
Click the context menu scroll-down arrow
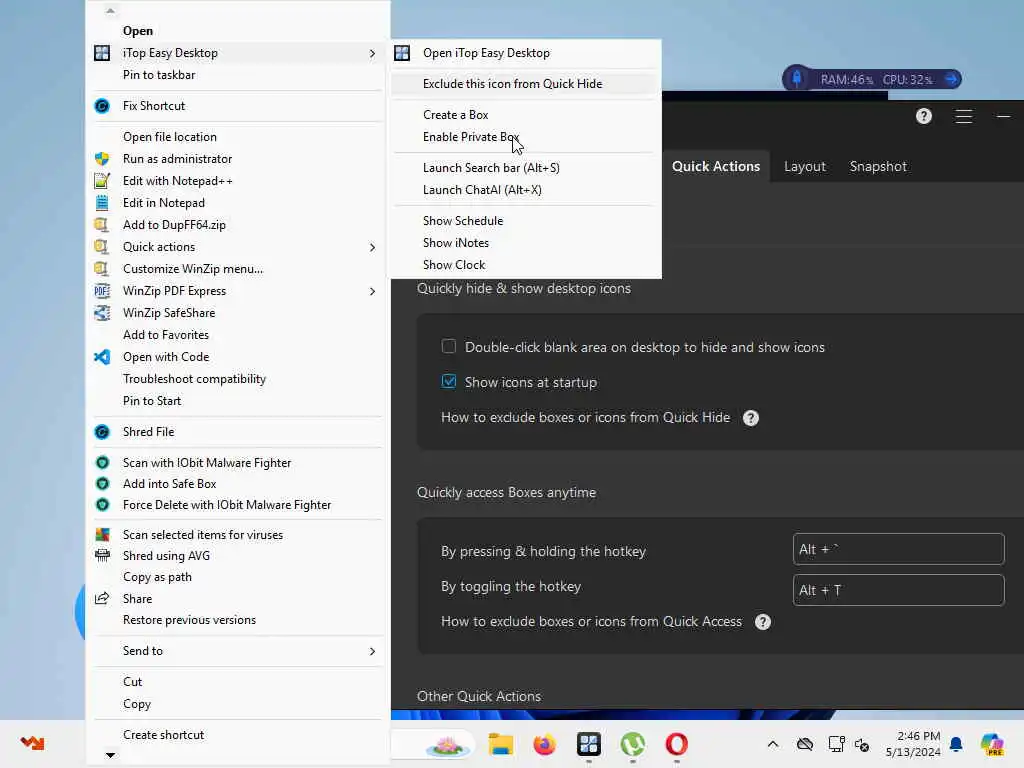pos(110,756)
